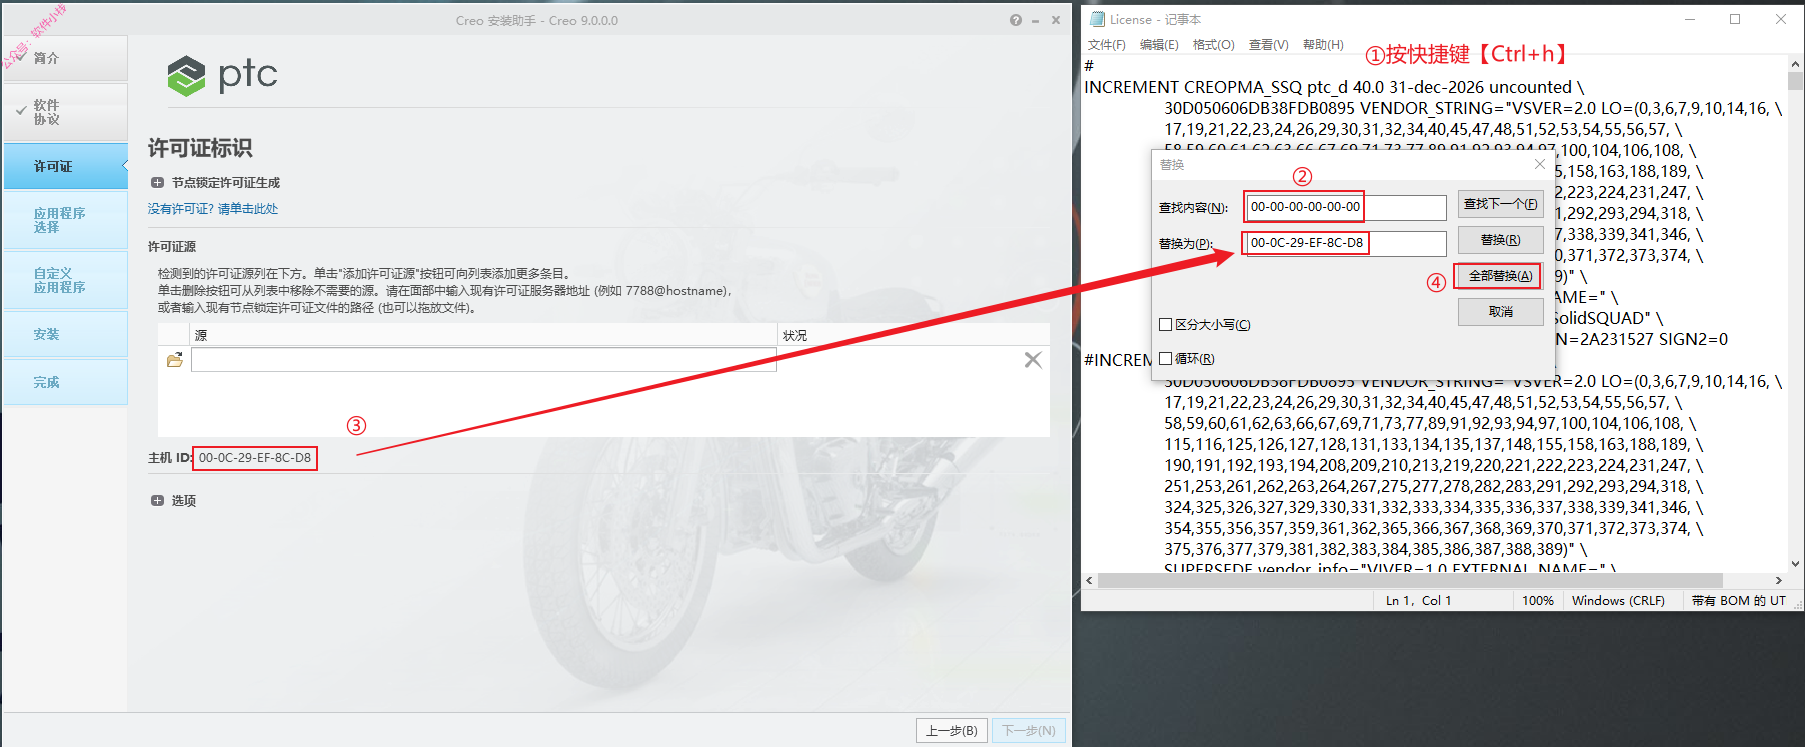Click 替换(R) button in dialog
Screen dimensions: 1805x747
pyautogui.click(x=1500, y=240)
